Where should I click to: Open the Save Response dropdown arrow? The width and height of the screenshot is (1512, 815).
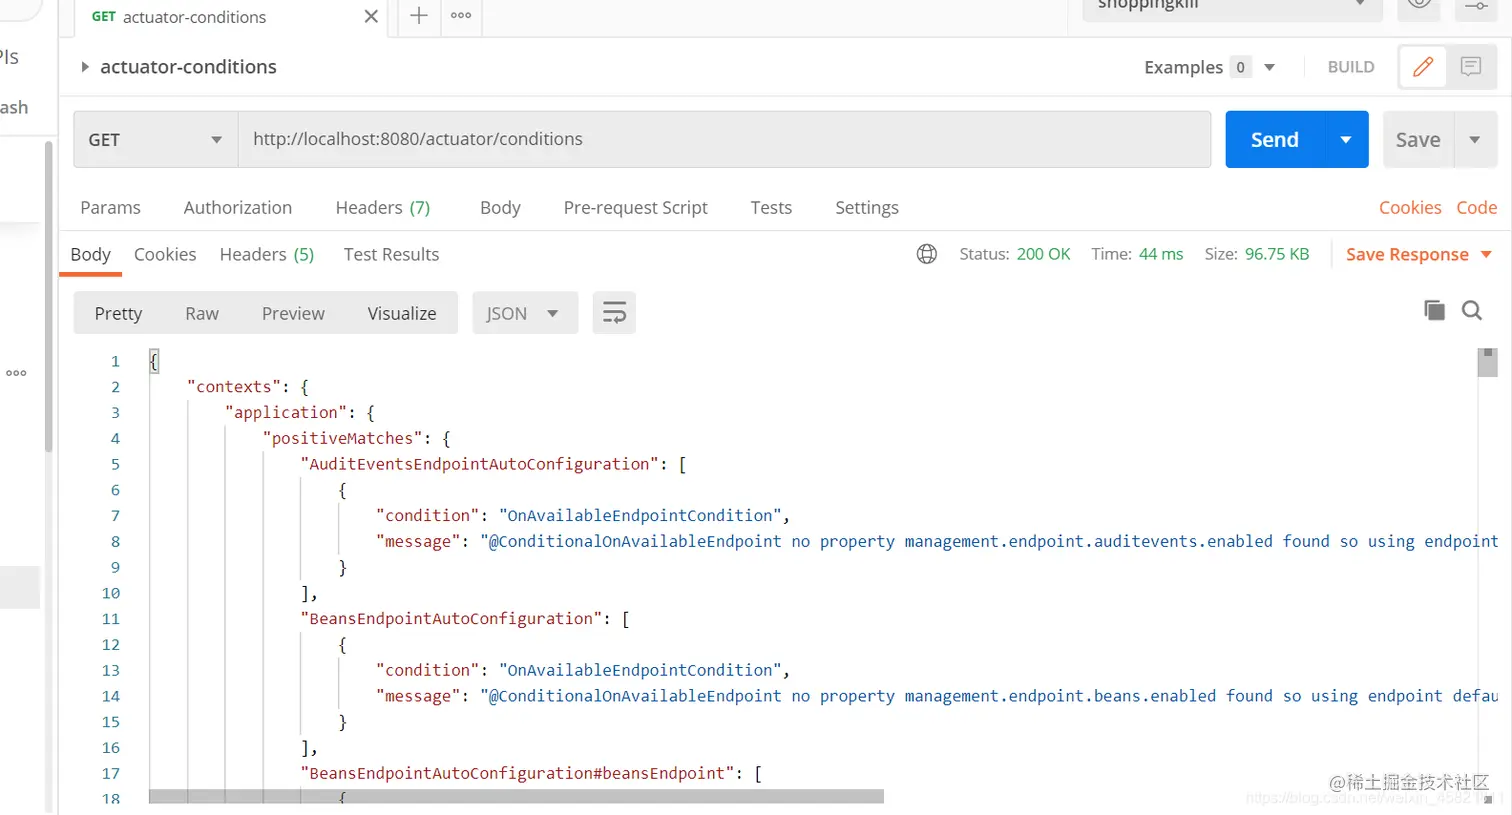point(1486,254)
